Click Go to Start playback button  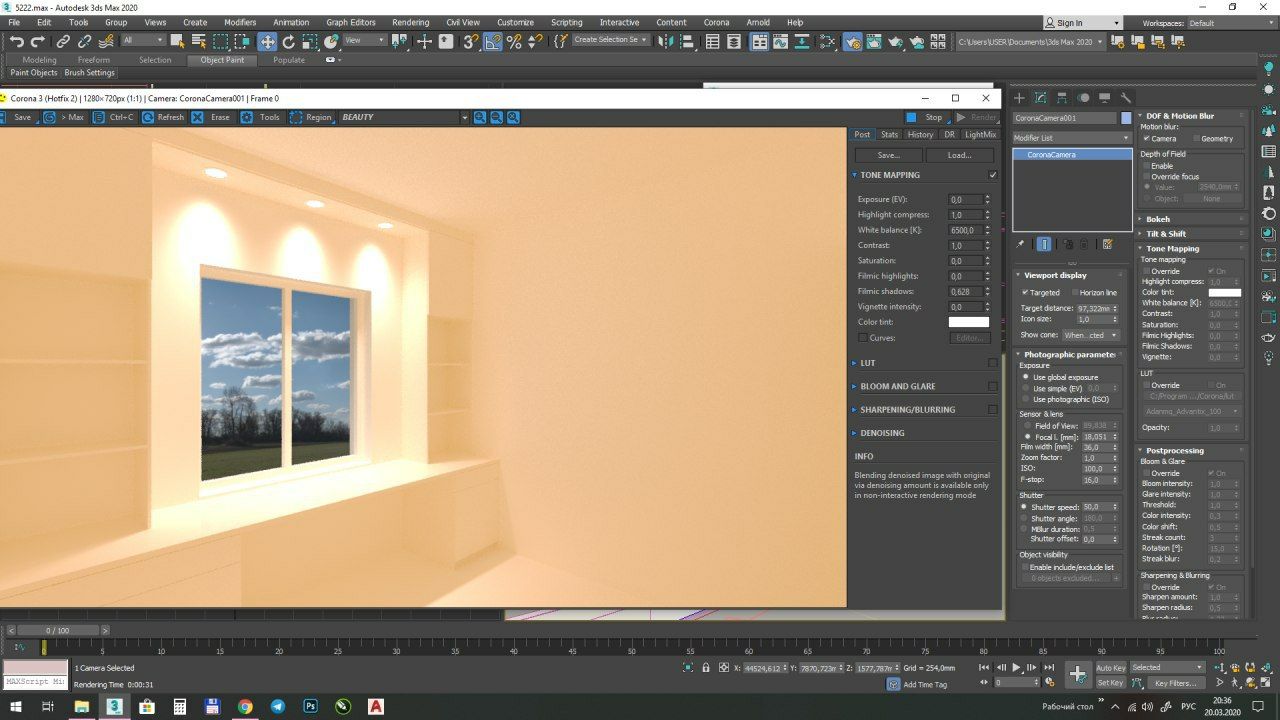click(984, 667)
